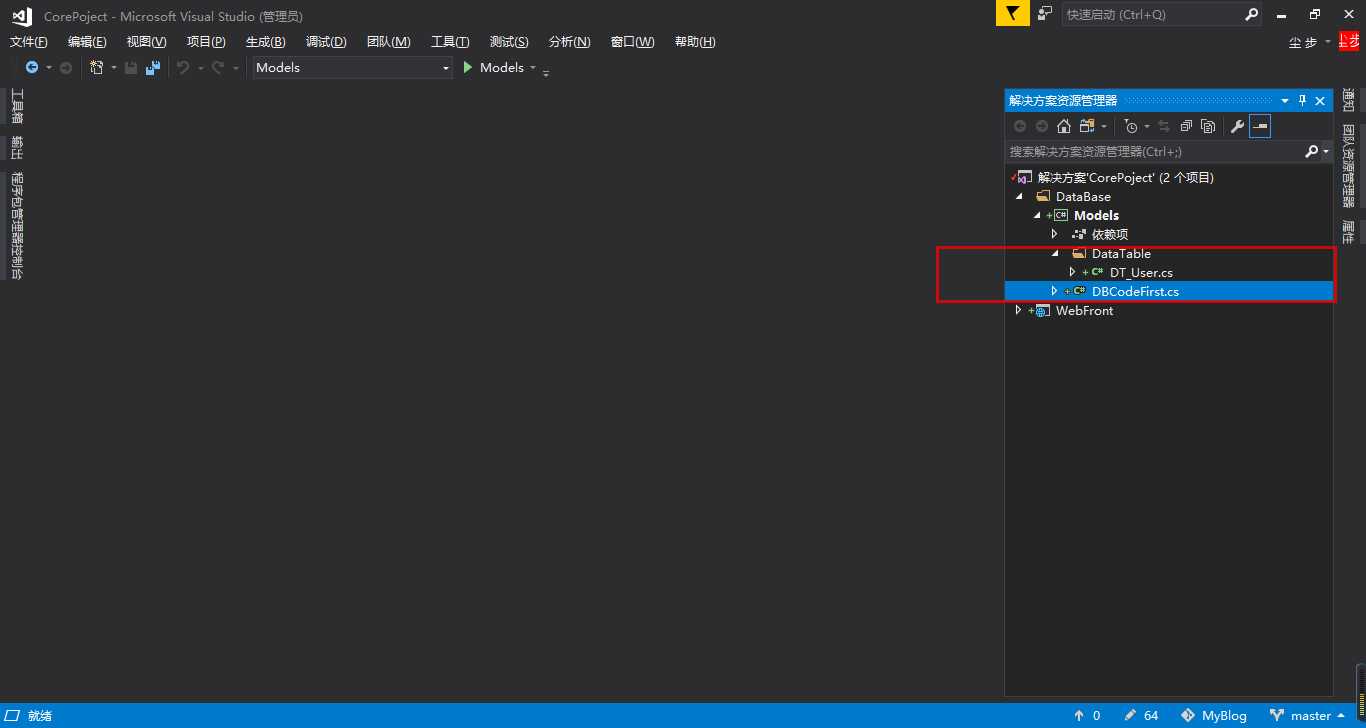Open the 调试(D) menu
The image size is (1366, 728).
326,42
